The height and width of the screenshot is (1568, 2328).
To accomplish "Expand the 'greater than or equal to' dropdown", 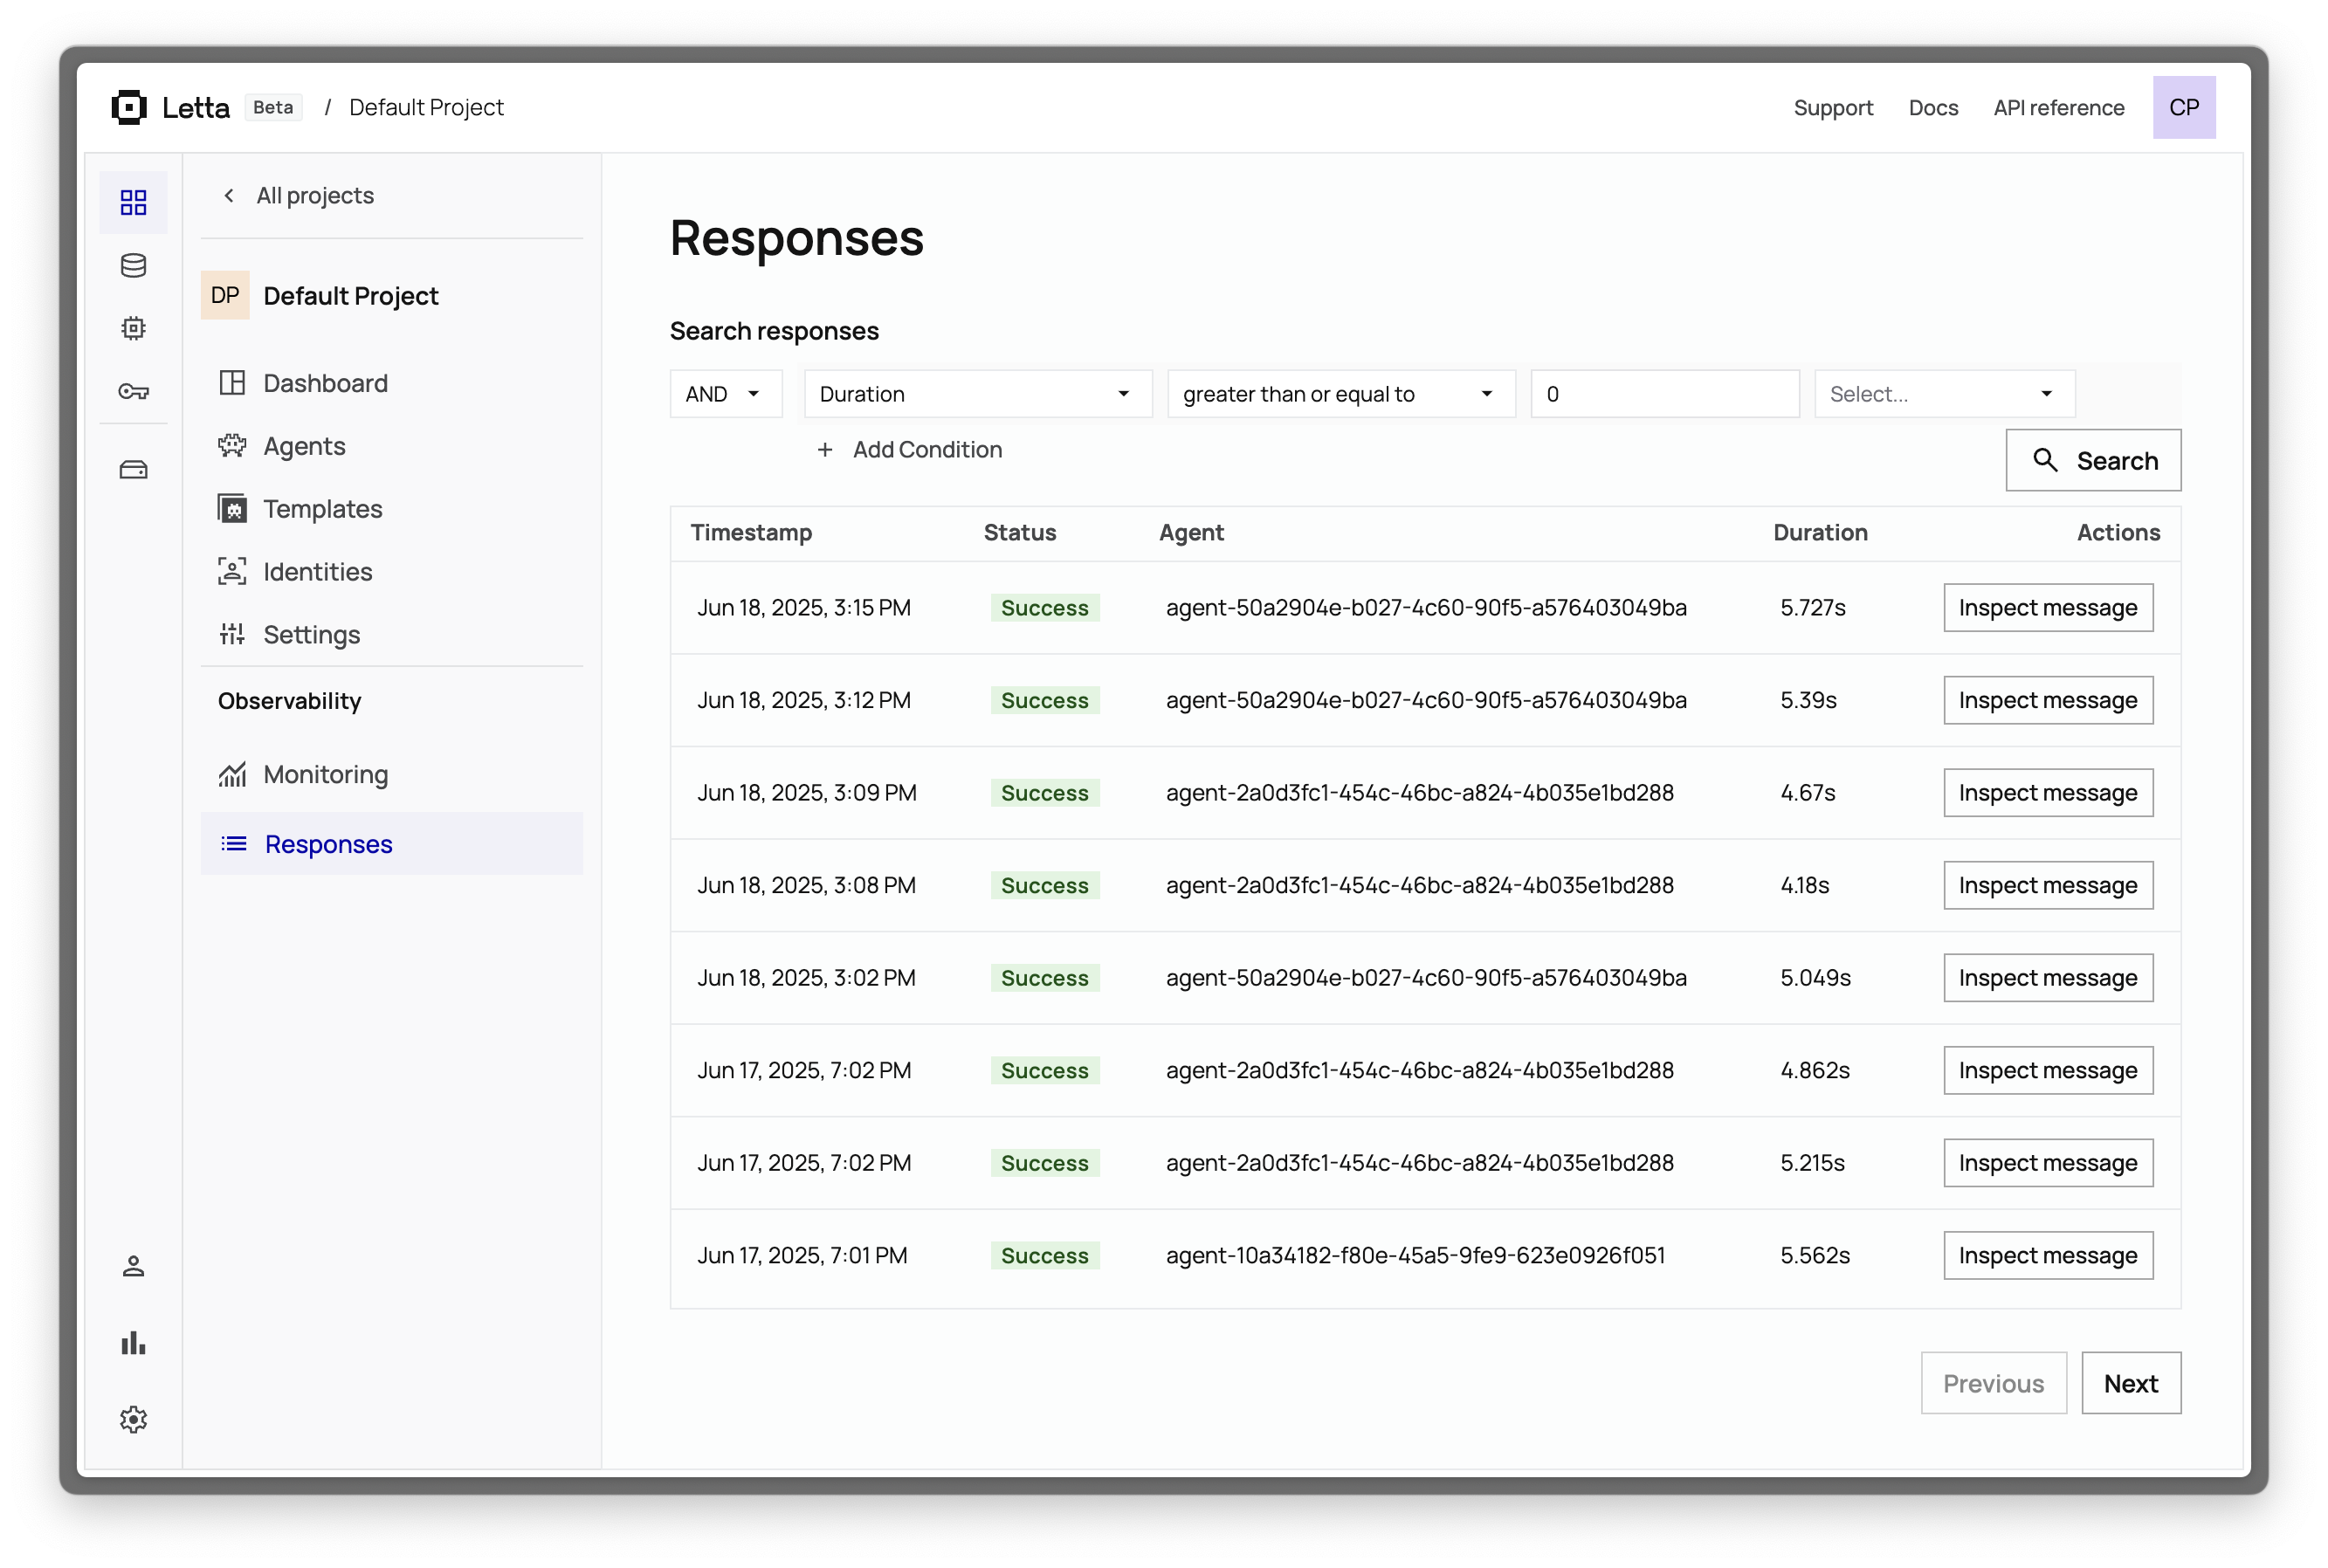I will point(1340,394).
